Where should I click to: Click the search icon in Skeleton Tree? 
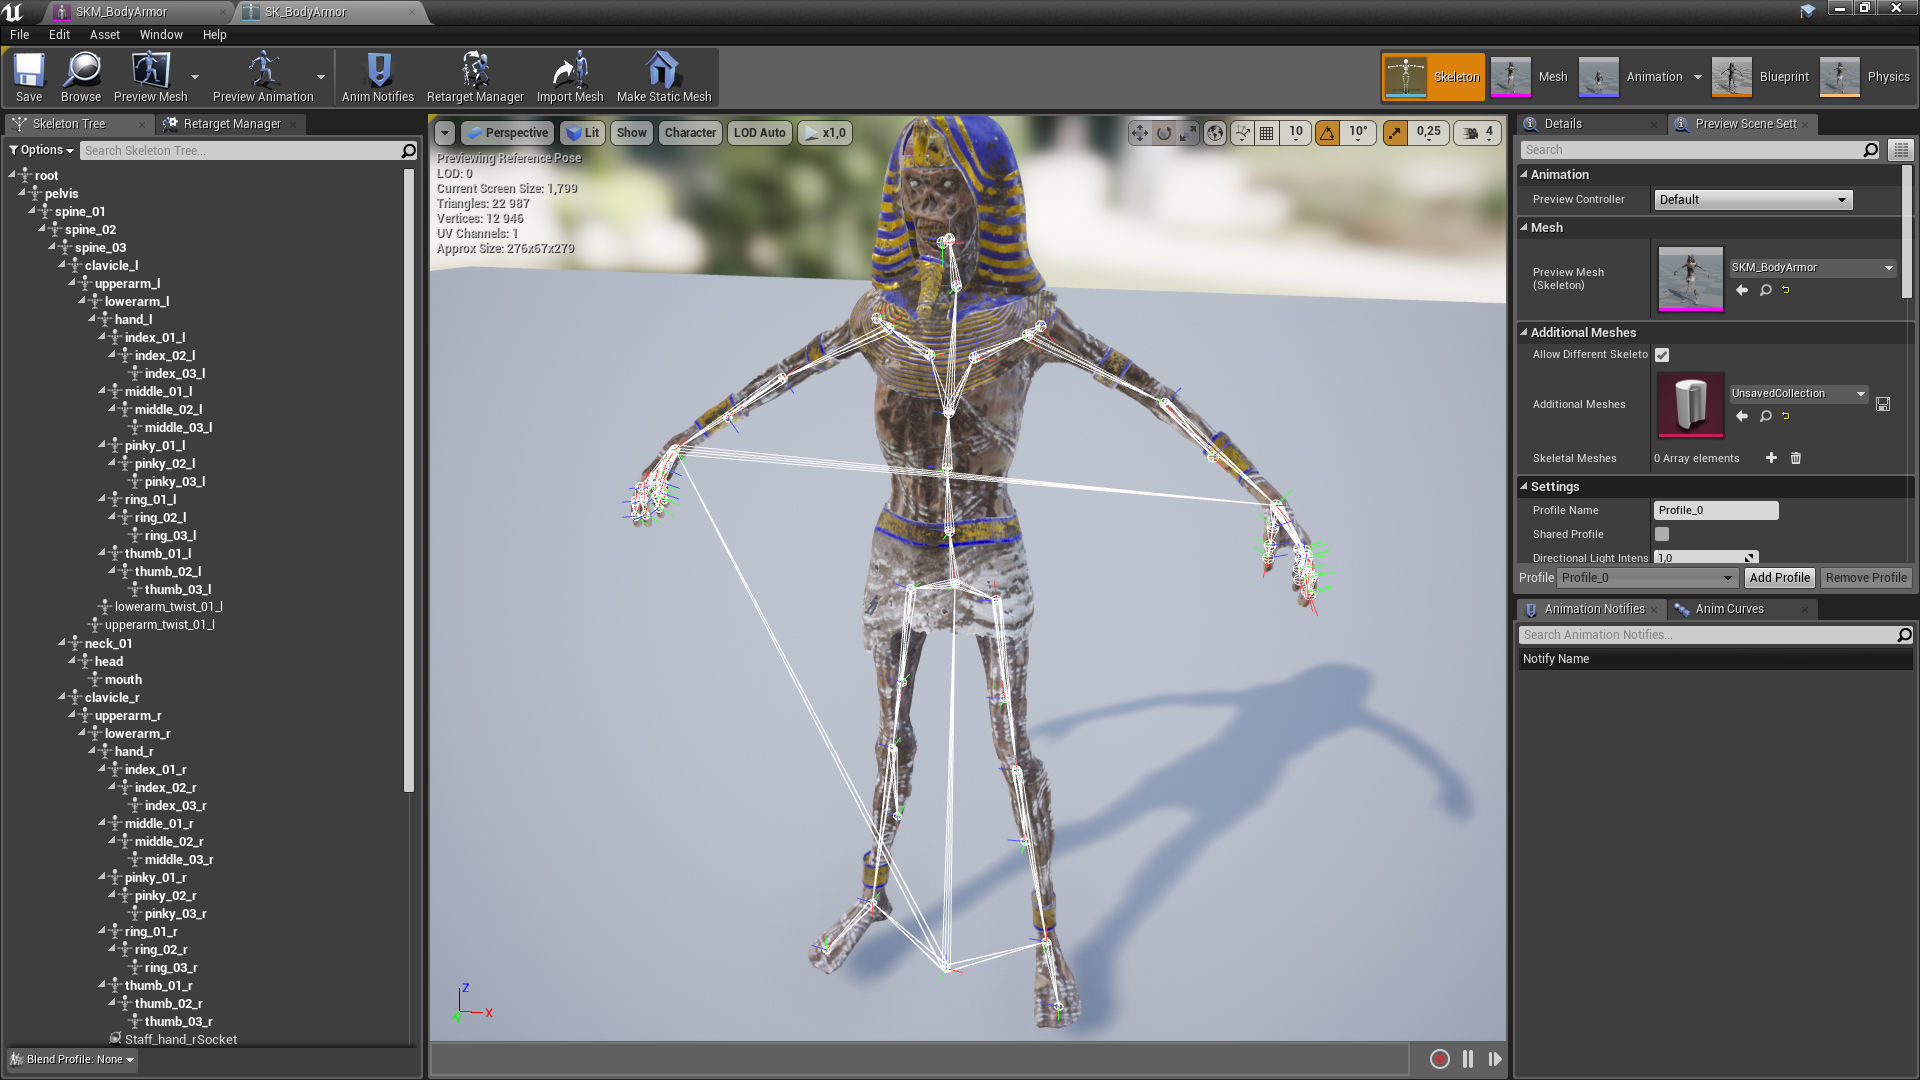(x=408, y=151)
